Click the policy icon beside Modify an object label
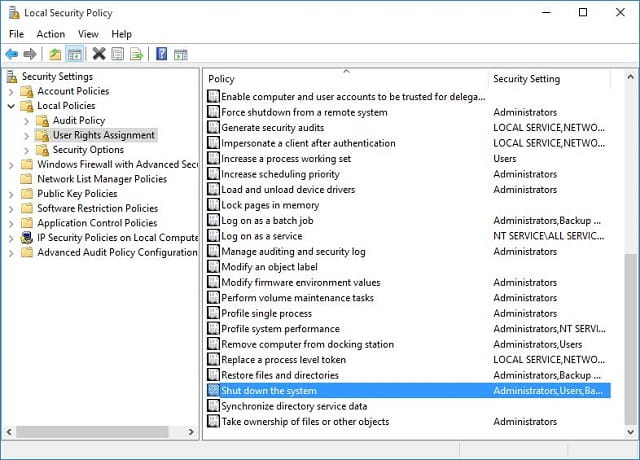Viewport: 640px width, 460px height. pos(213,267)
